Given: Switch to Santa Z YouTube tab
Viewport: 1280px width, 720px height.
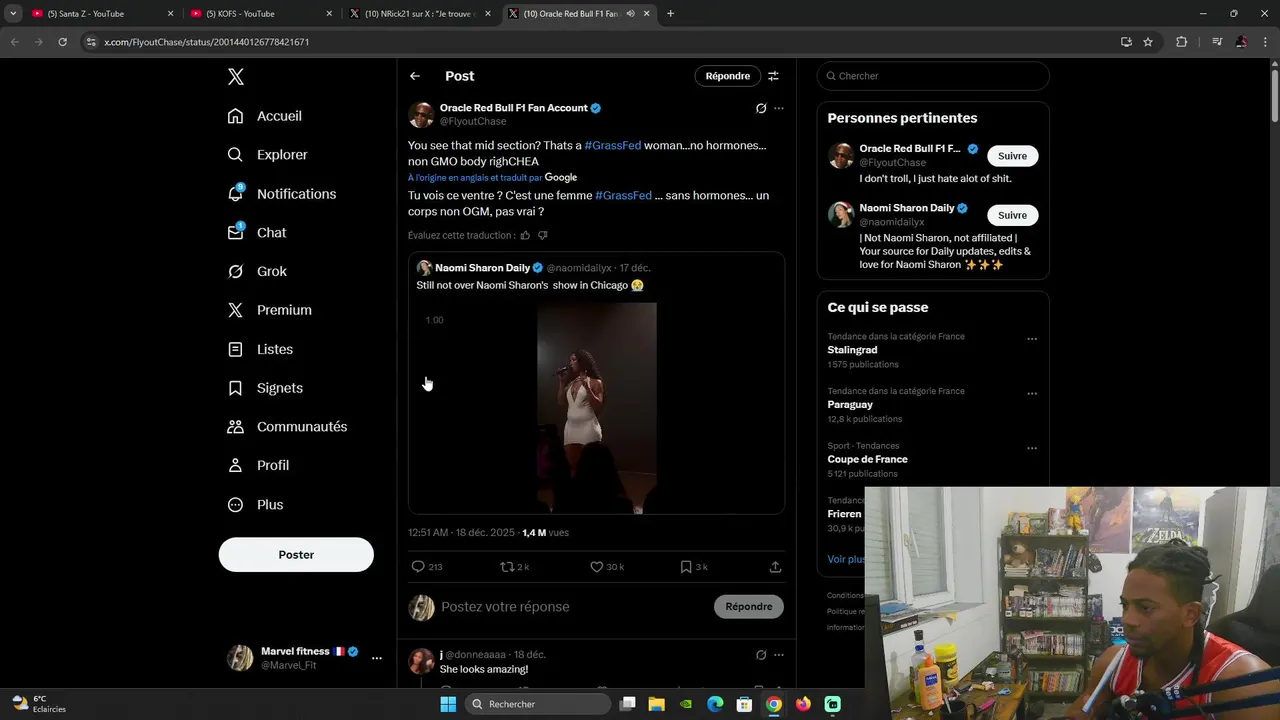Looking at the screenshot, I should [x=100, y=14].
